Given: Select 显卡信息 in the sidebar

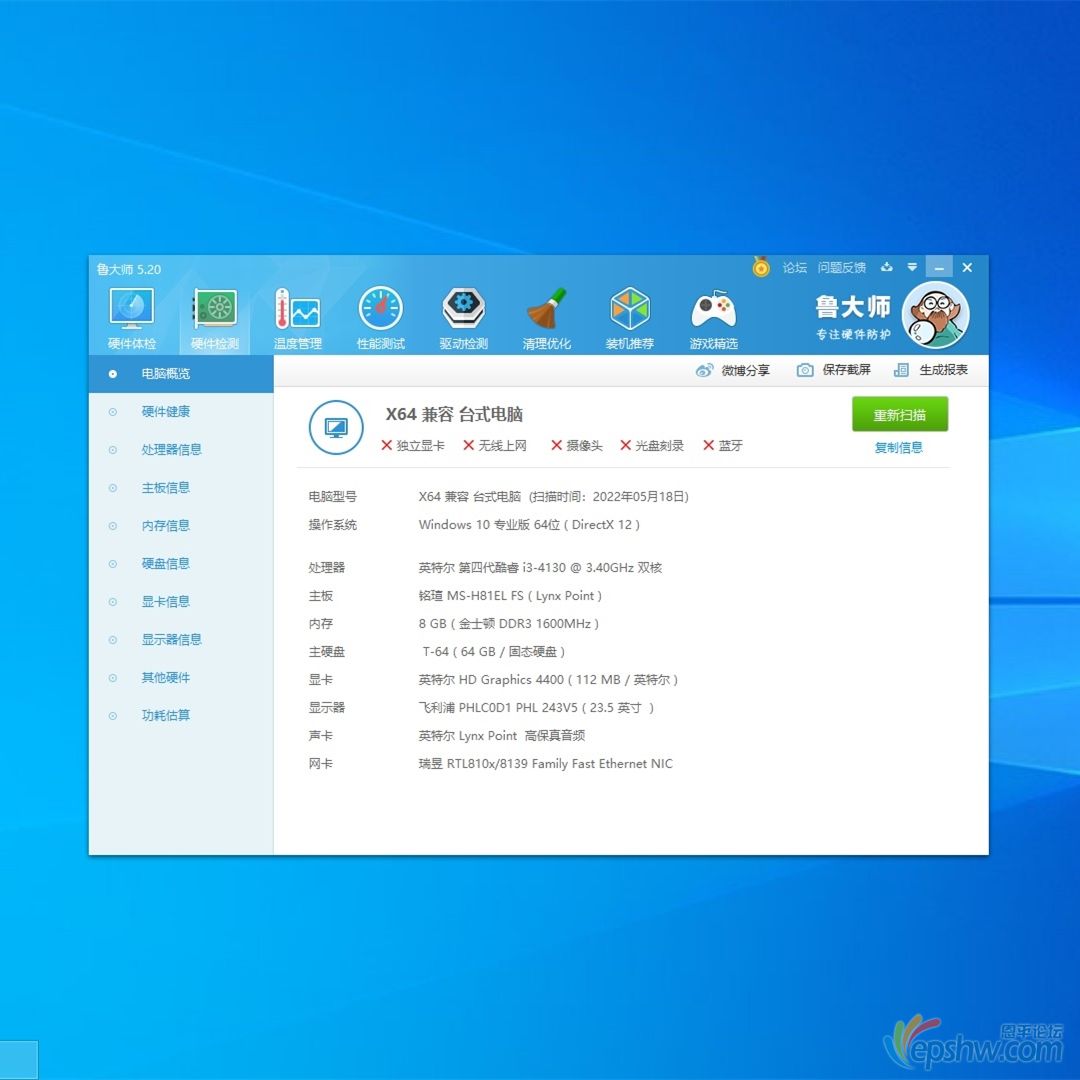Looking at the screenshot, I should click(x=181, y=601).
